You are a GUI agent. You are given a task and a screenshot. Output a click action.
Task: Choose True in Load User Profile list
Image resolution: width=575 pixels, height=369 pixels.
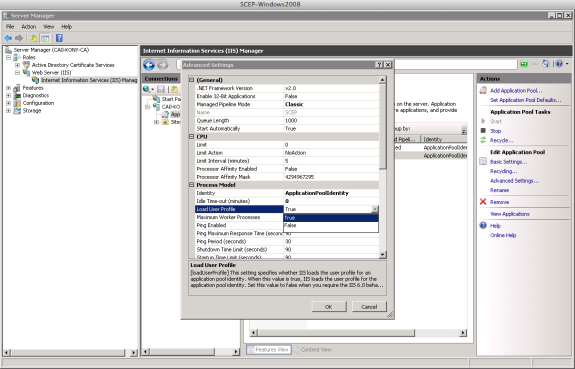[x=331, y=218]
